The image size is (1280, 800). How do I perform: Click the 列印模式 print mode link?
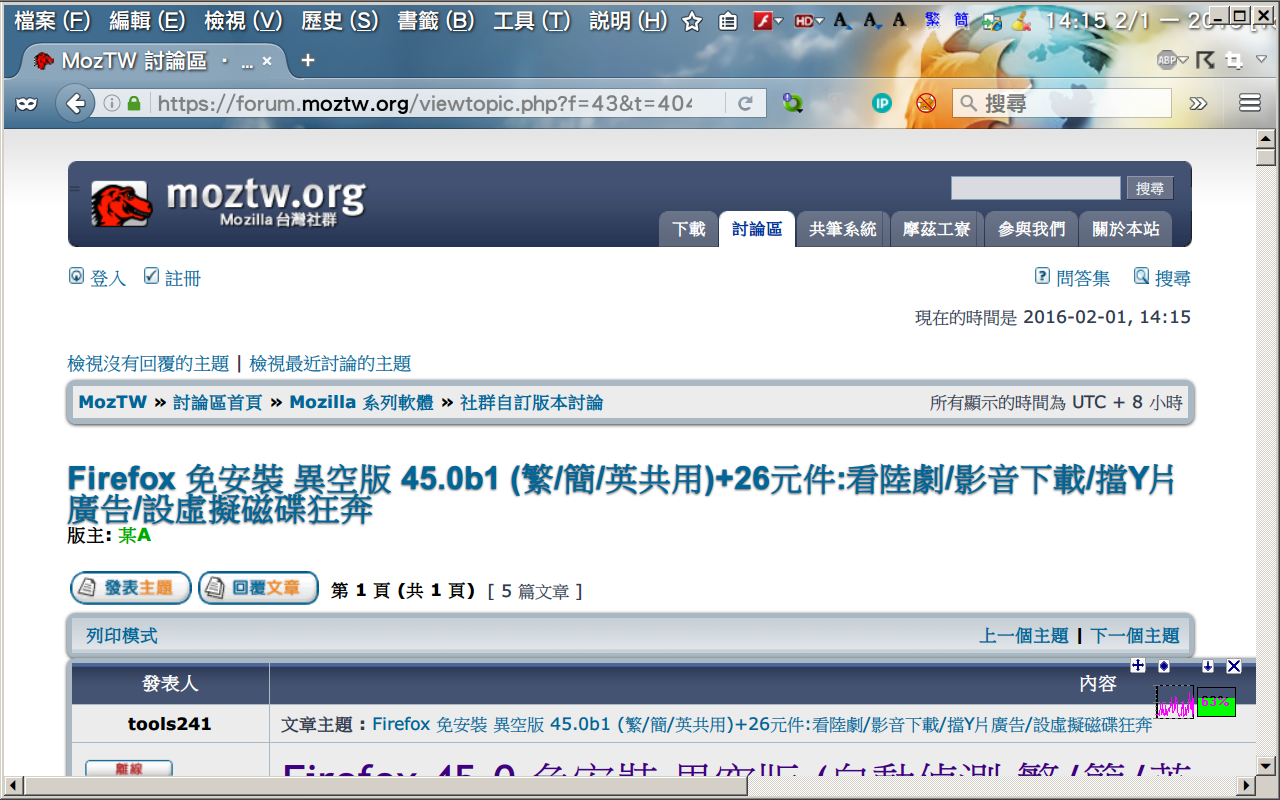(x=122, y=636)
